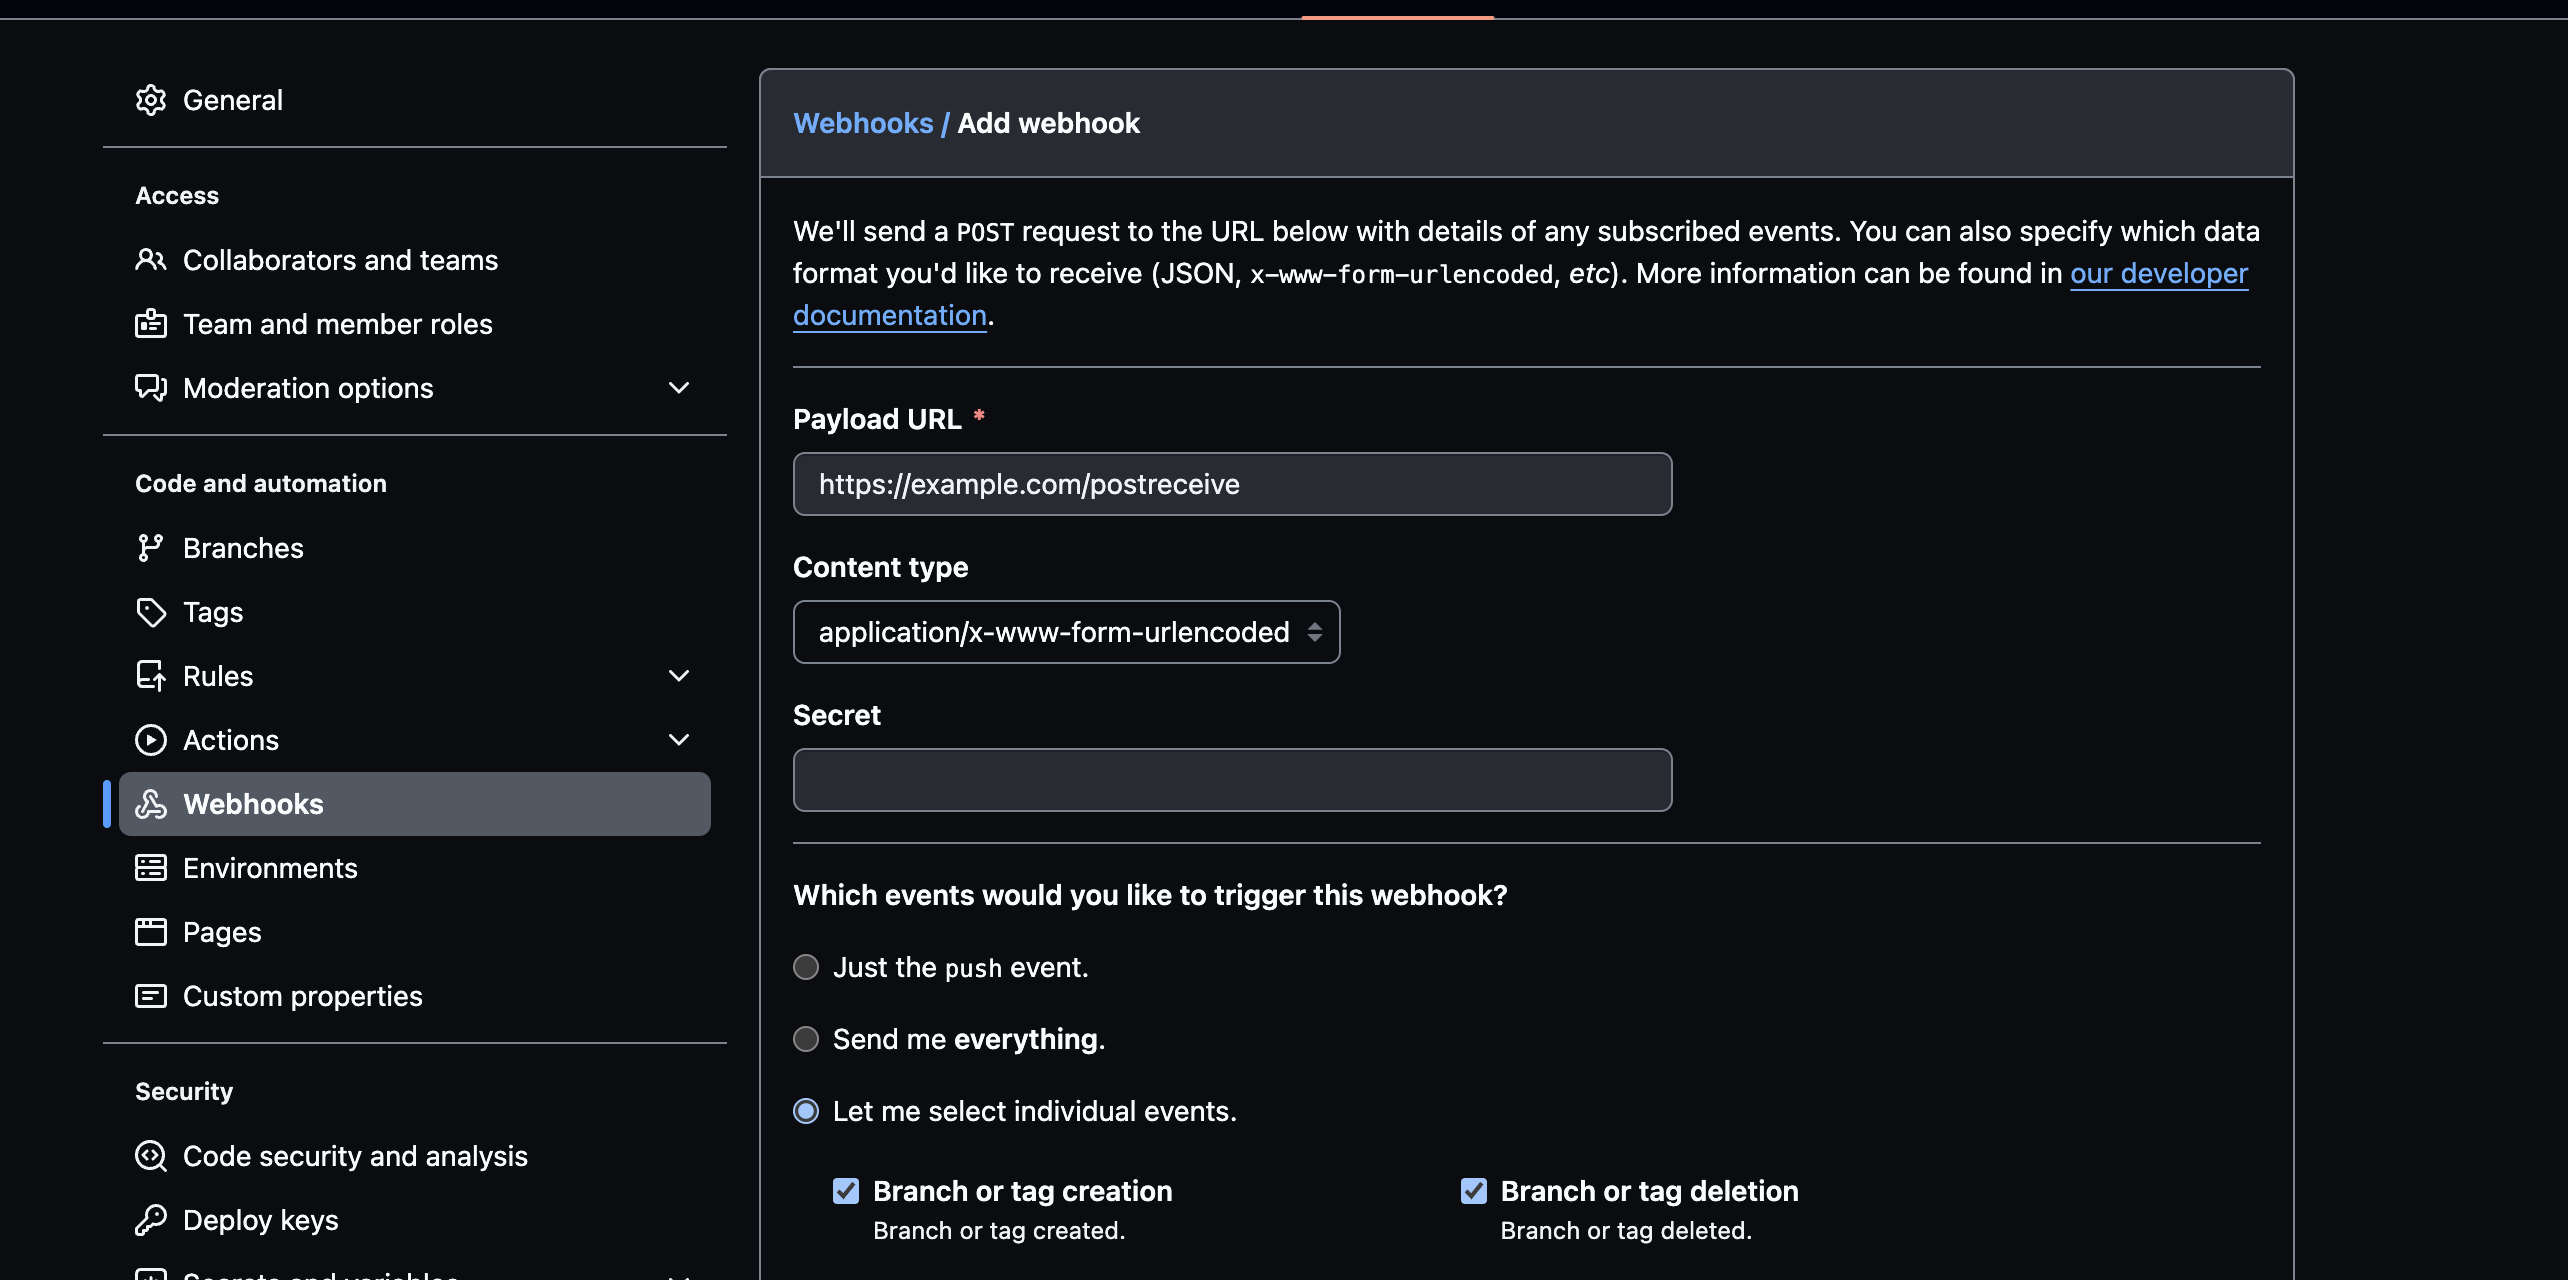This screenshot has height=1280, width=2568.
Task: Open Custom properties settings
Action: (x=415, y=996)
